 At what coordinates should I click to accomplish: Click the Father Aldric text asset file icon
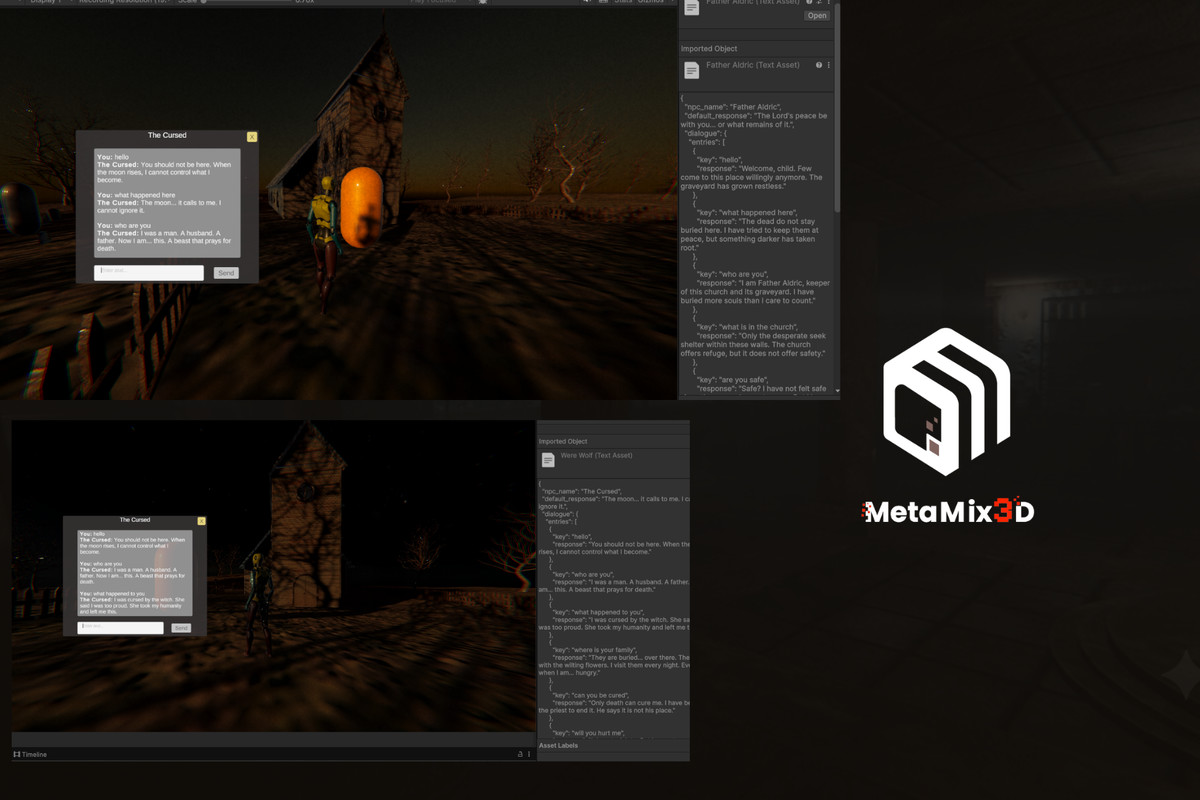click(691, 70)
